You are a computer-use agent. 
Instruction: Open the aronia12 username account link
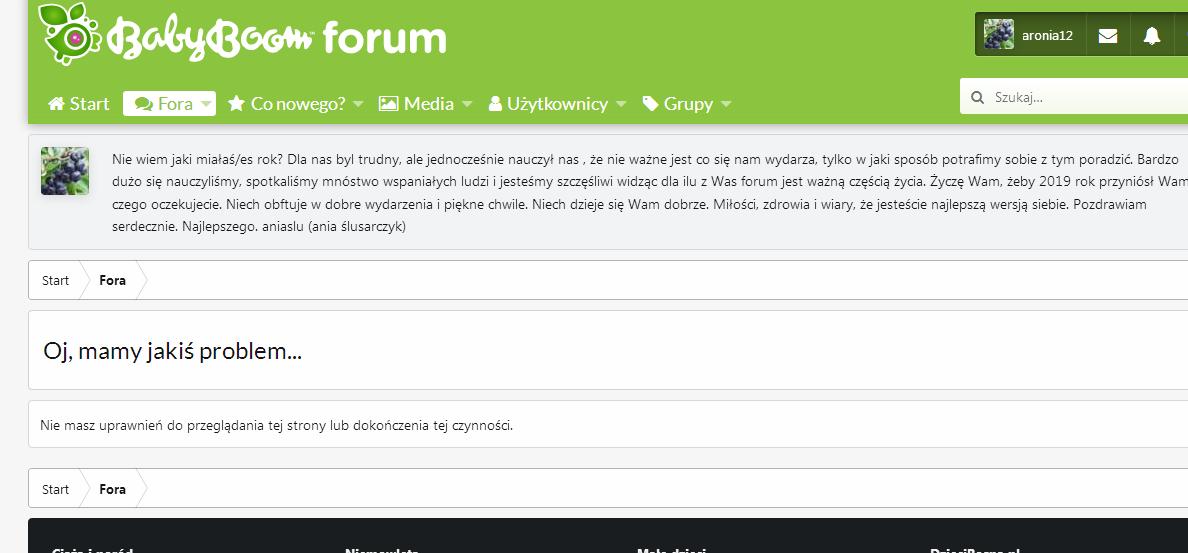click(1047, 35)
